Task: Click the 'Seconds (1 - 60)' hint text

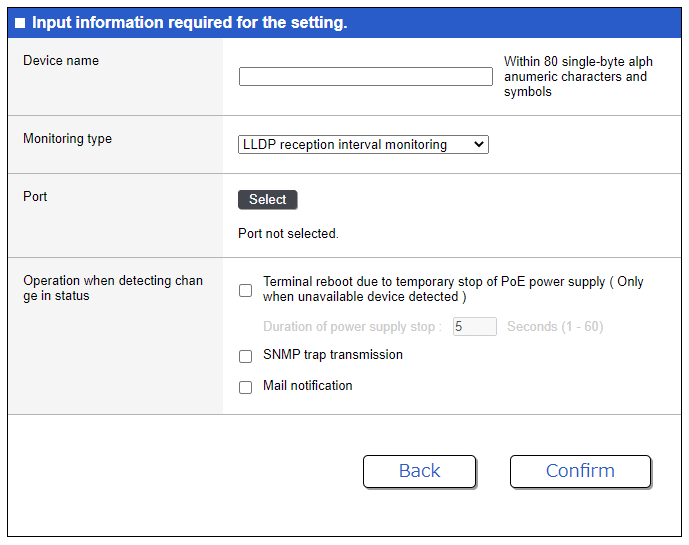Action: click(555, 327)
